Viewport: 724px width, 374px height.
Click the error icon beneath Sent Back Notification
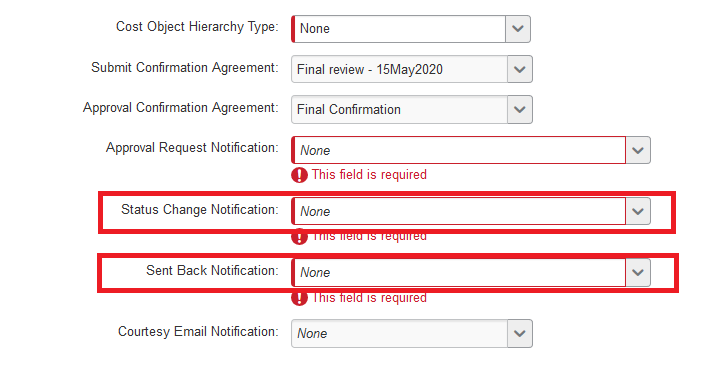coord(299,298)
